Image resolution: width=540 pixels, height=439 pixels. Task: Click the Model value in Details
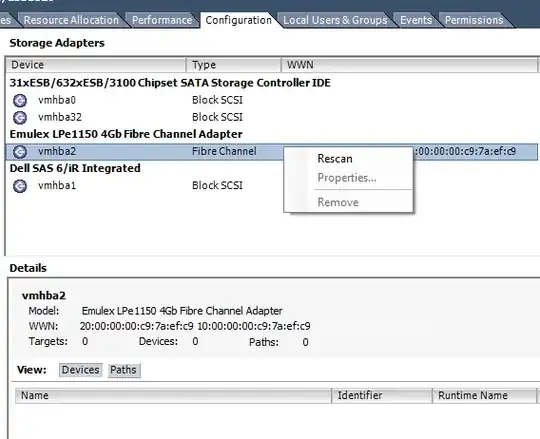tap(182, 311)
